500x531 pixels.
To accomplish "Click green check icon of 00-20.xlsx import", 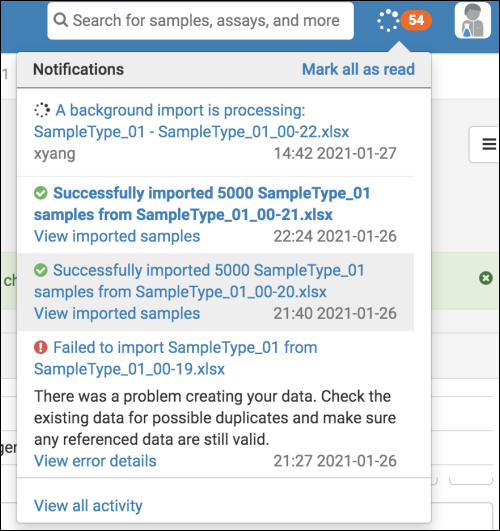I will (41, 270).
